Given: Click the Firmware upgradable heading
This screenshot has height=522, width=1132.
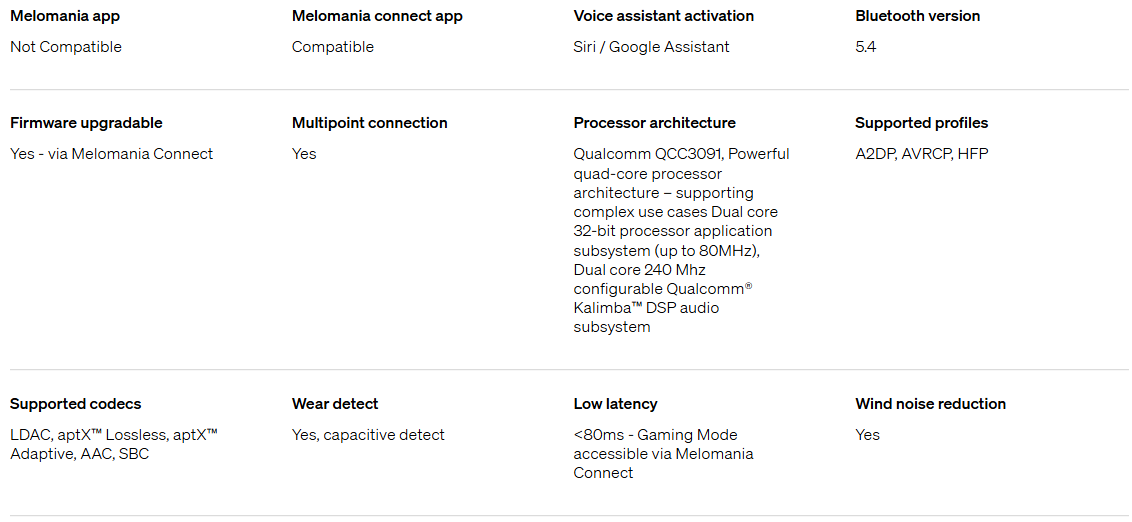Looking at the screenshot, I should pos(86,123).
